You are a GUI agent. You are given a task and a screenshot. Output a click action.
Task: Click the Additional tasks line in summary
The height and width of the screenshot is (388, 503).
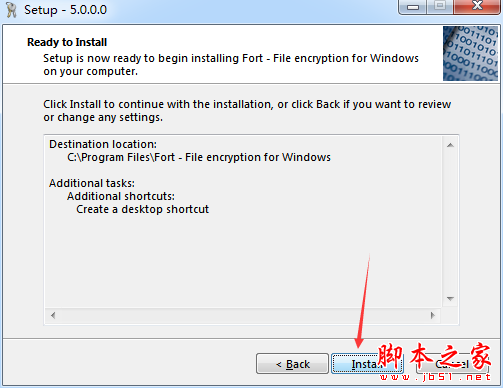92,183
